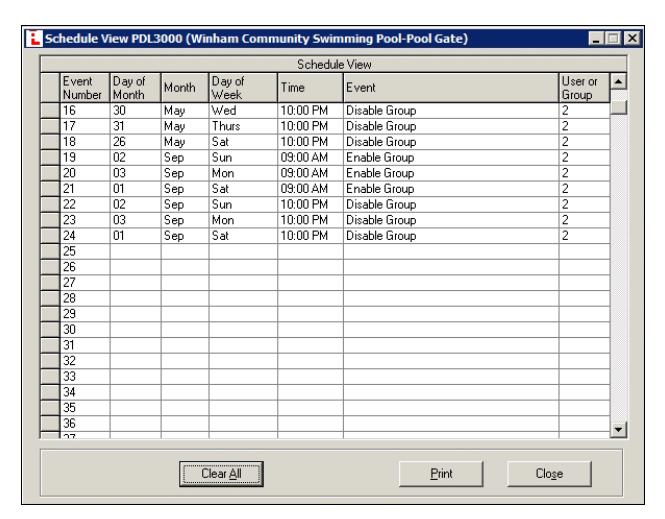665x519 pixels.
Task: Click day of month 03 in row 20
Action: pyautogui.click(x=135, y=173)
